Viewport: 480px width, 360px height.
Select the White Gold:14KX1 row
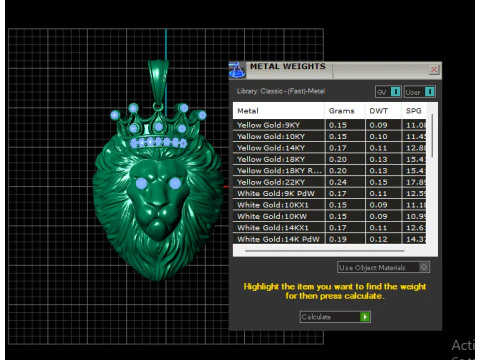329,228
